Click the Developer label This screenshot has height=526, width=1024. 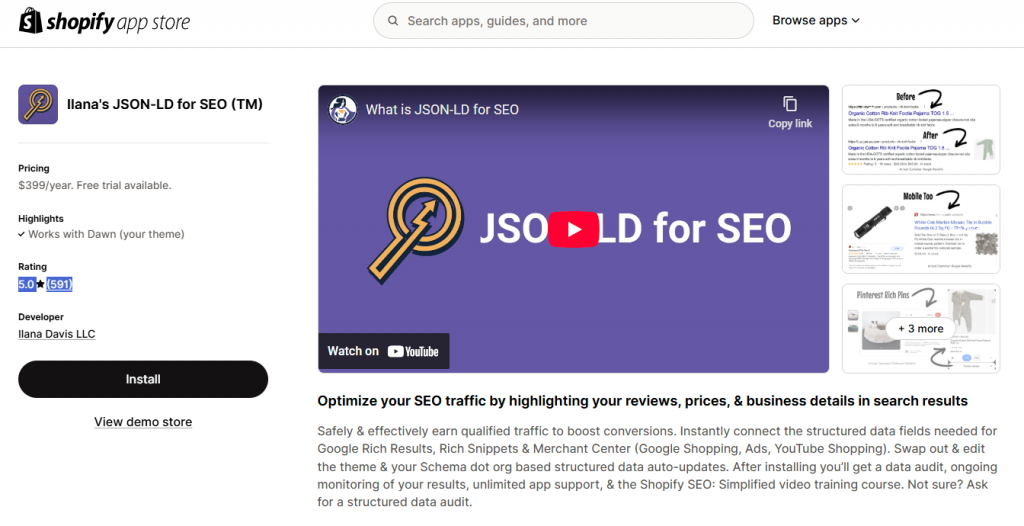tap(41, 317)
